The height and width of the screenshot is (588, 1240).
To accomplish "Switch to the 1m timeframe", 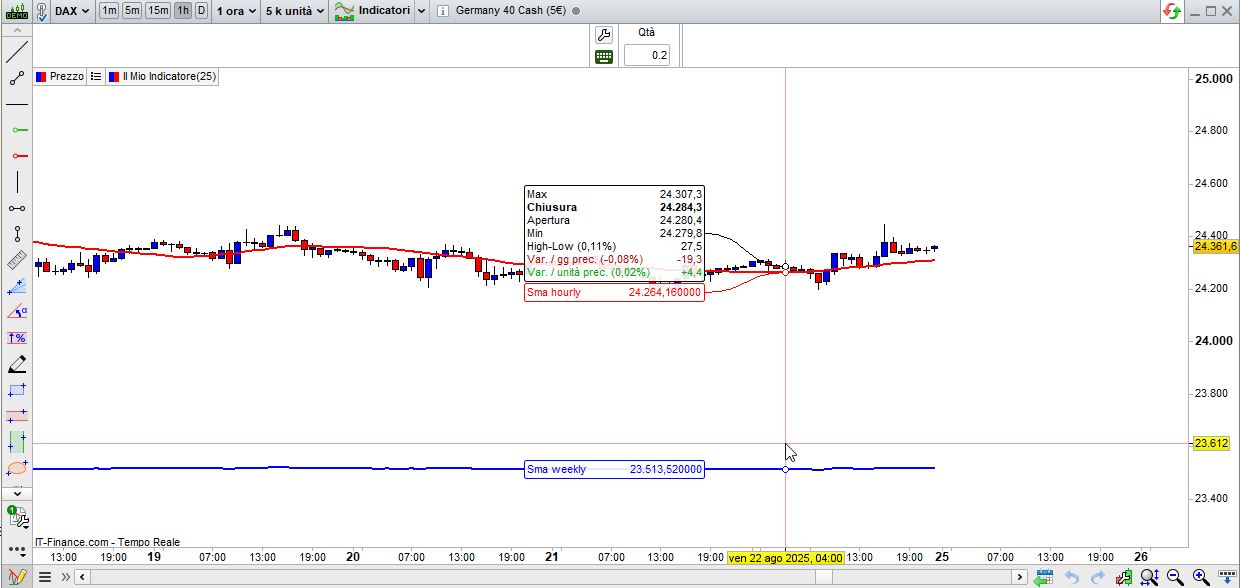I will [x=108, y=11].
